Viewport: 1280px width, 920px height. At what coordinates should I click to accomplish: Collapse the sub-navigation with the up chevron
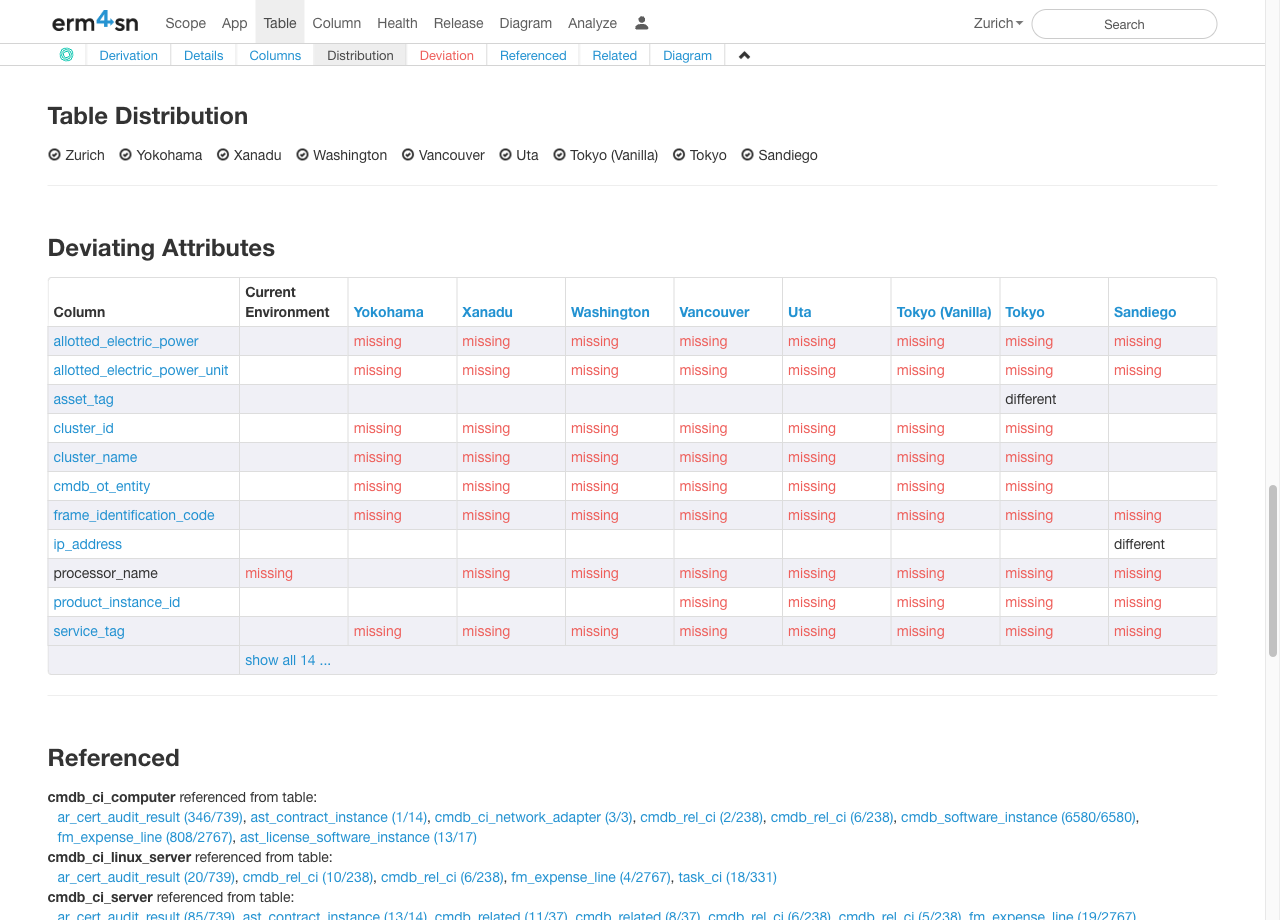point(744,56)
